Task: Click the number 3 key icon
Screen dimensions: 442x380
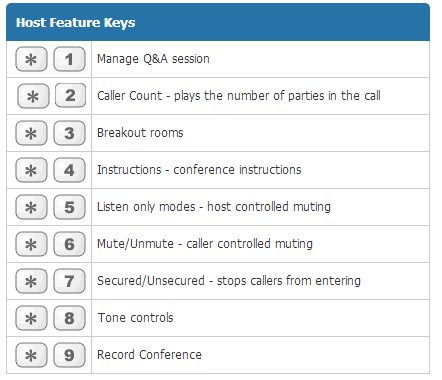Action: point(69,133)
